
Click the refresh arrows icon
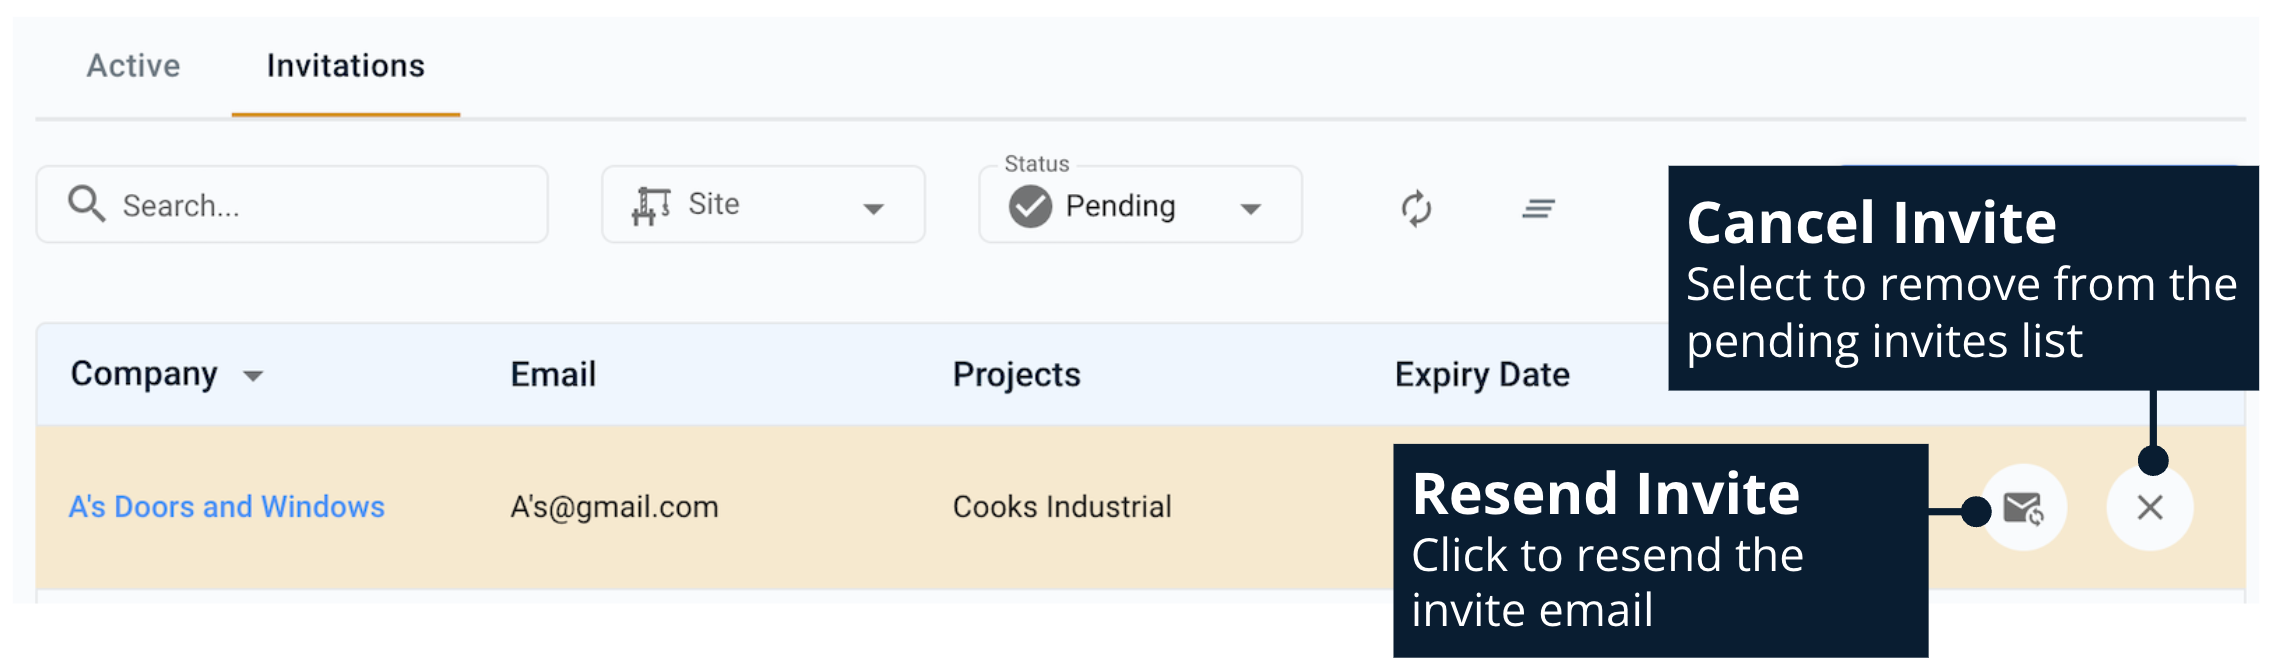[1416, 208]
